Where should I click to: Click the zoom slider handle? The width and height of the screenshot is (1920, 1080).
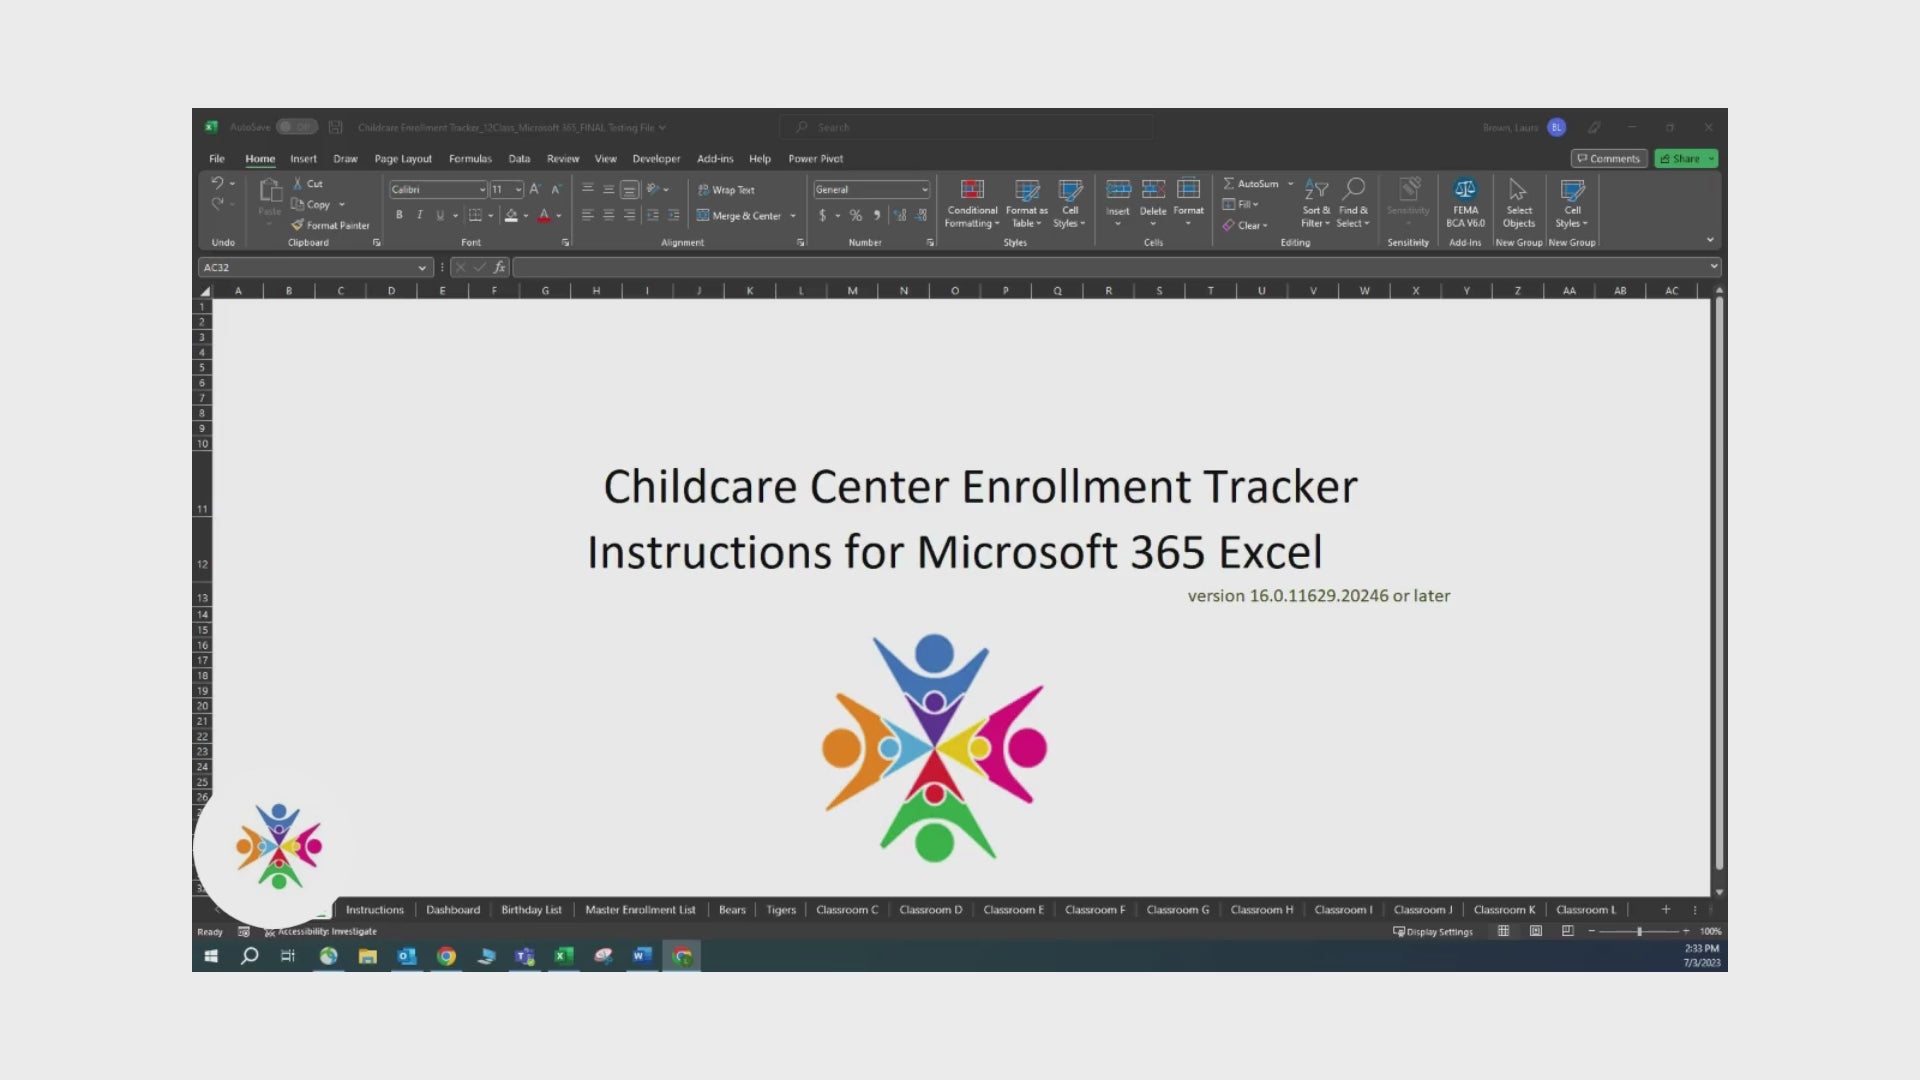[x=1639, y=931]
